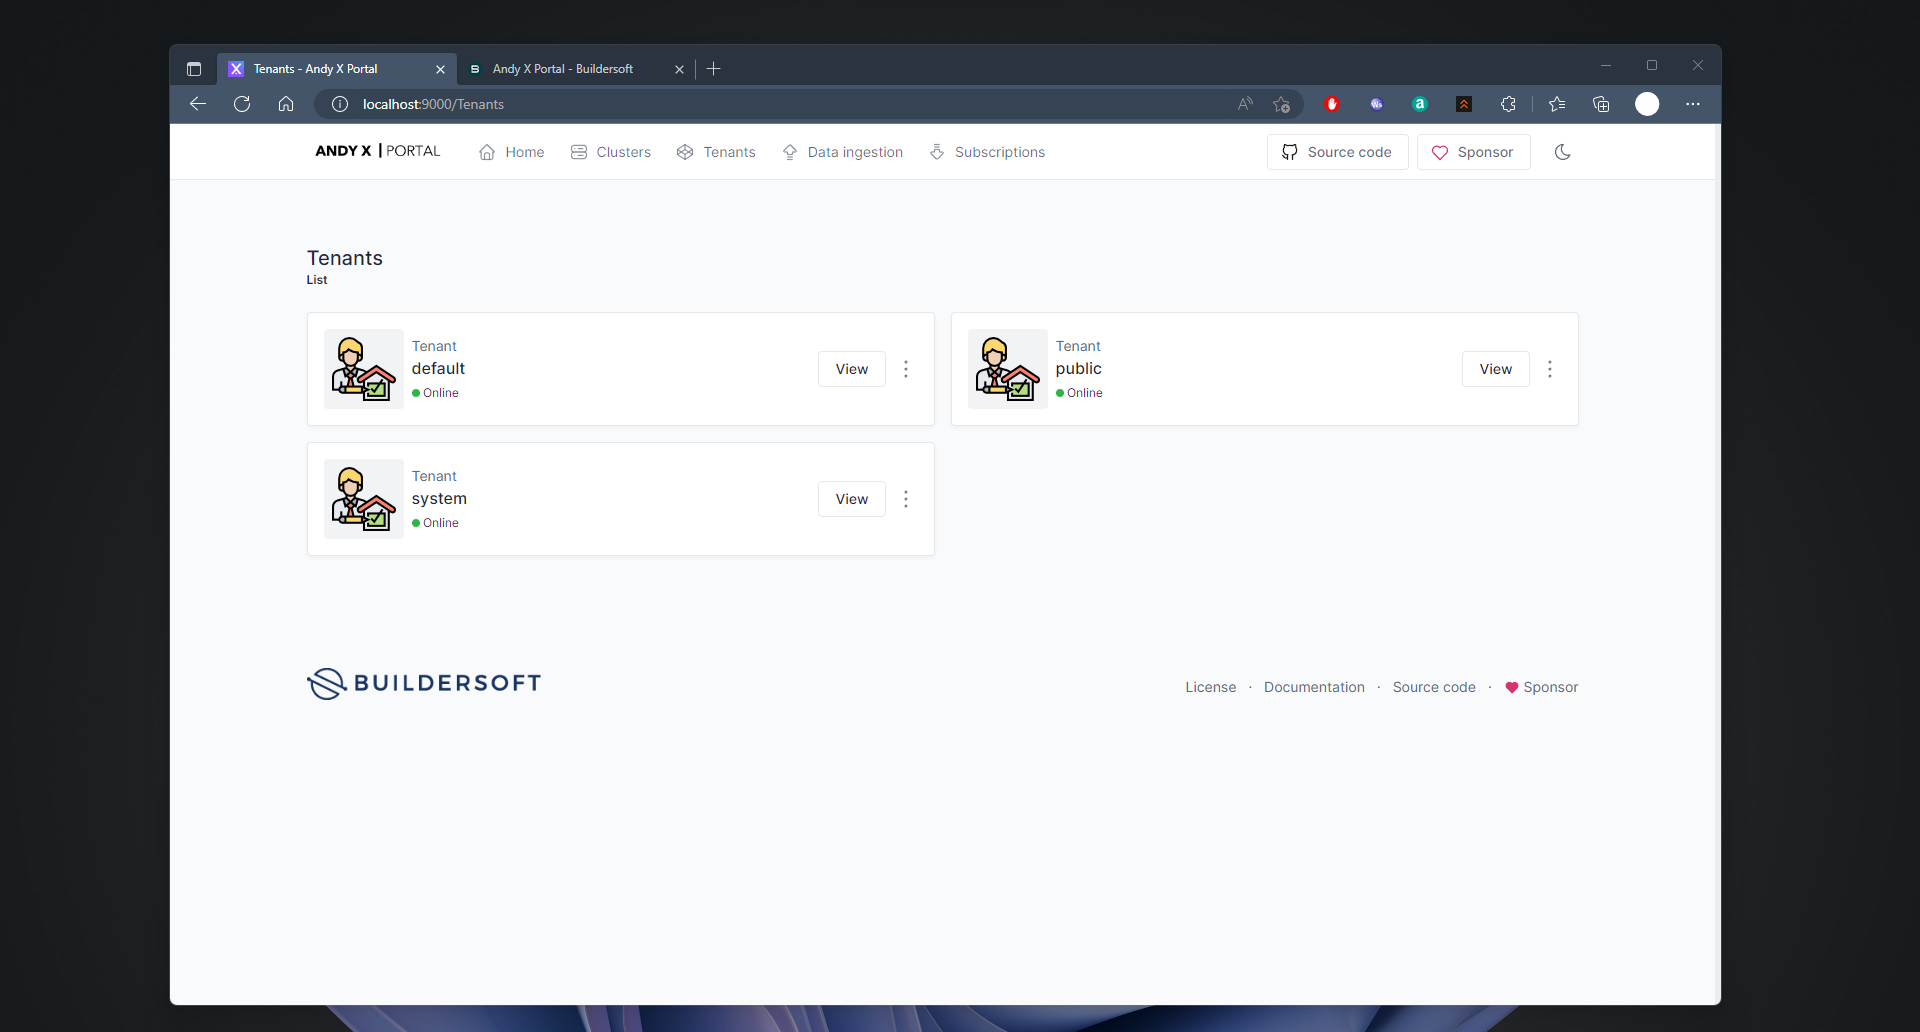The image size is (1920, 1032).
Task: Open Tenants navigation item
Action: pos(716,152)
